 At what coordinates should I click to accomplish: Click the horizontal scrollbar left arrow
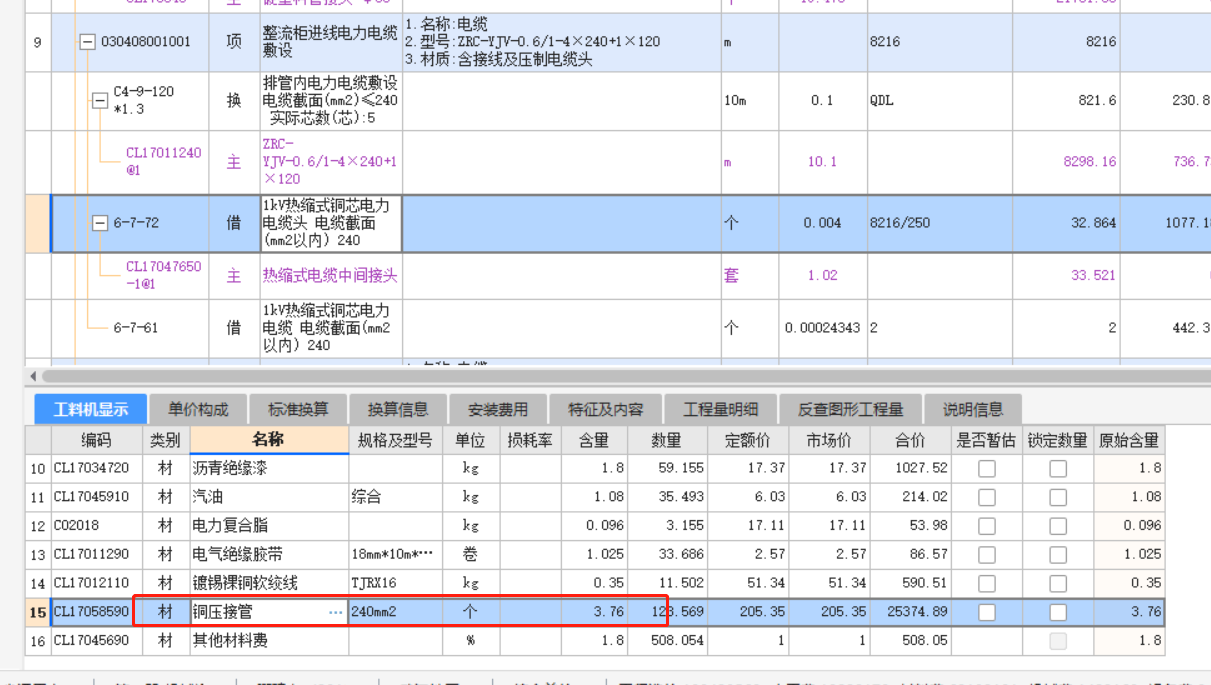34,376
